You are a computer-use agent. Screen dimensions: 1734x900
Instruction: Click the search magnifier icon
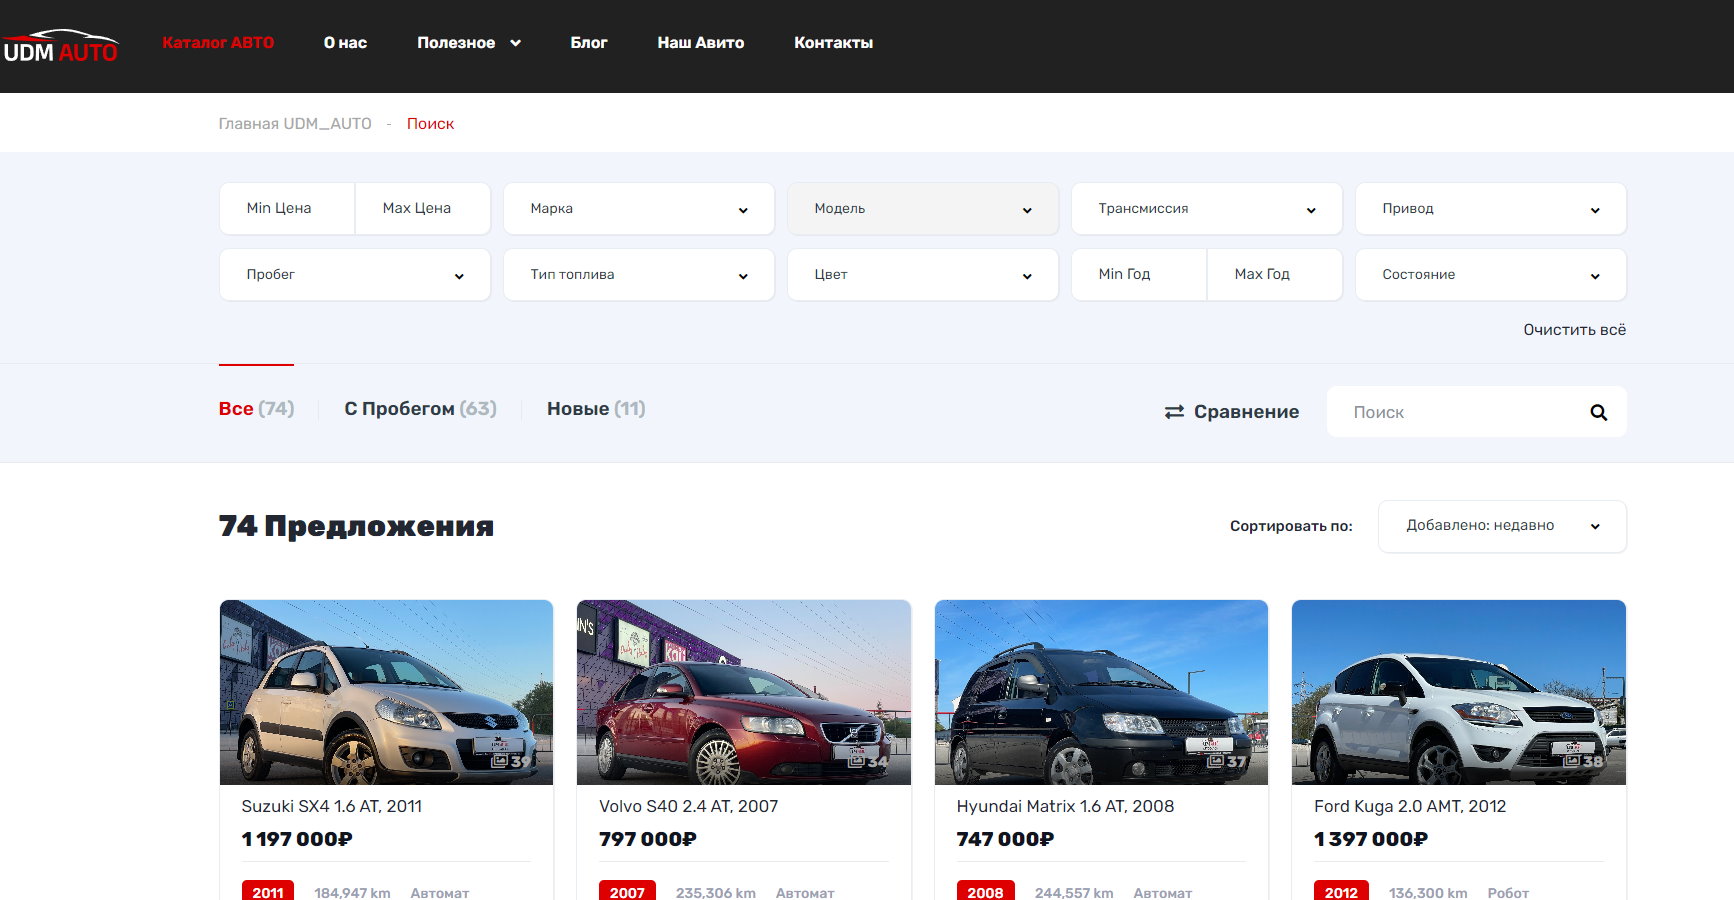(x=1598, y=412)
